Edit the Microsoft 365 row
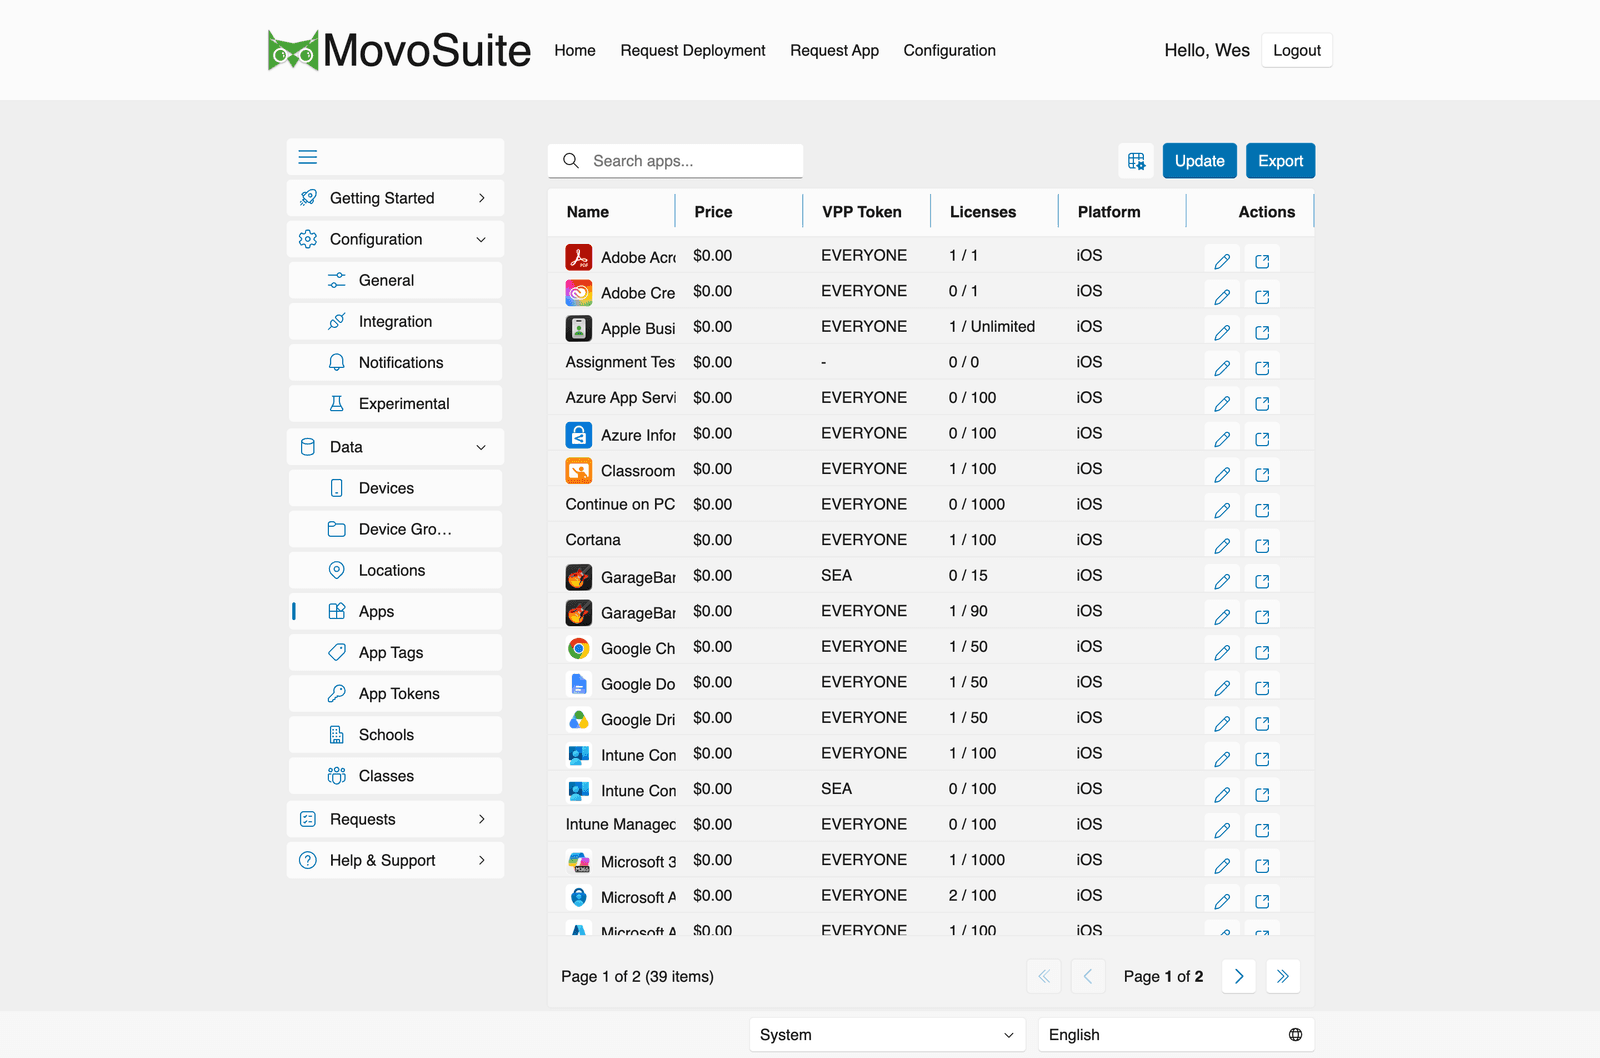Screen dimensions: 1600x1058 coord(1222,865)
